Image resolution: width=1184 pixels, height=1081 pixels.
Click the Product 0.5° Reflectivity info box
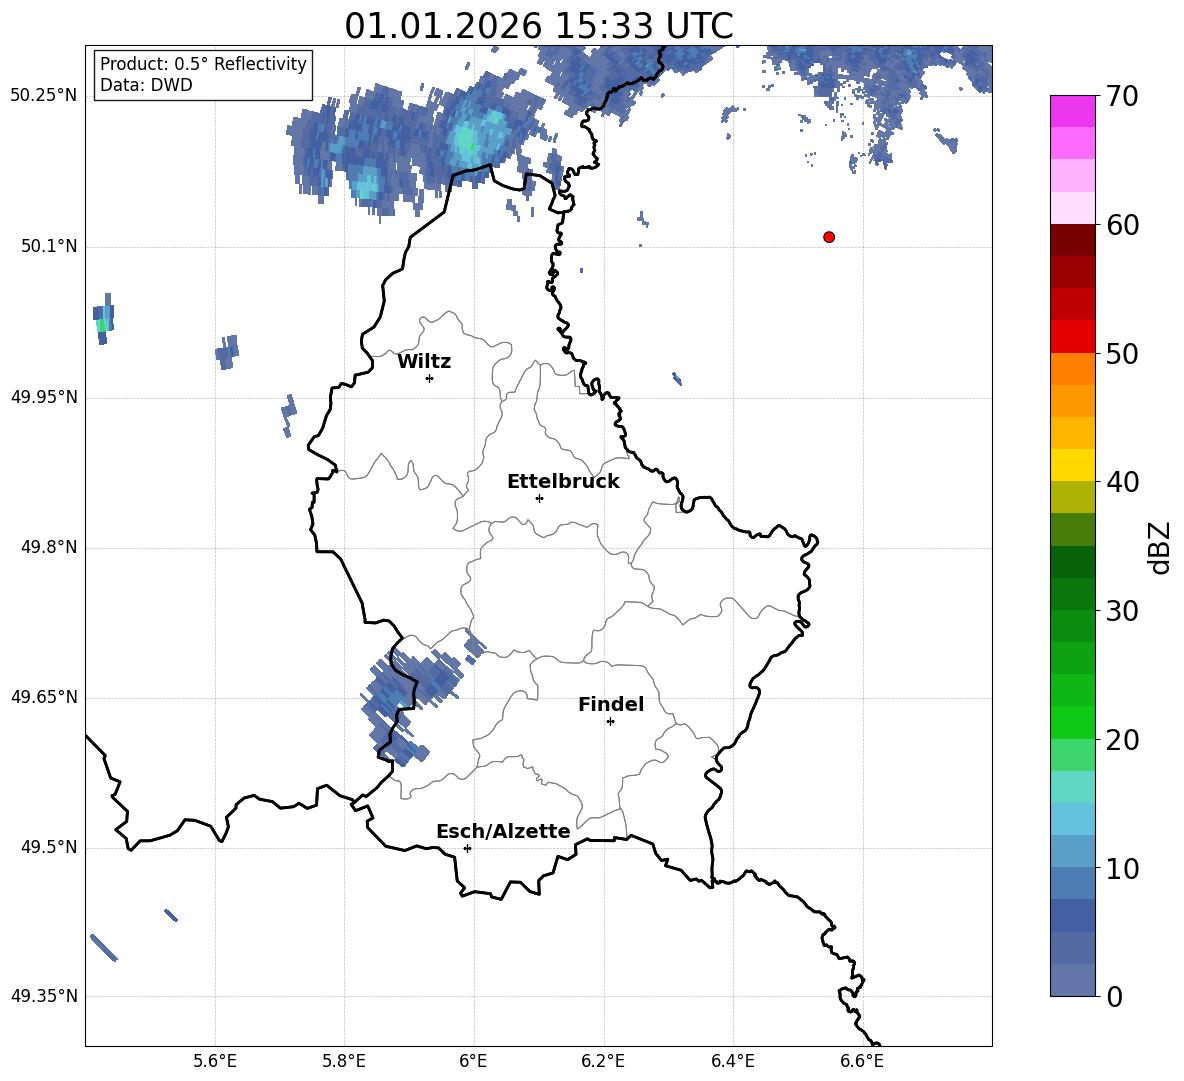coord(203,75)
